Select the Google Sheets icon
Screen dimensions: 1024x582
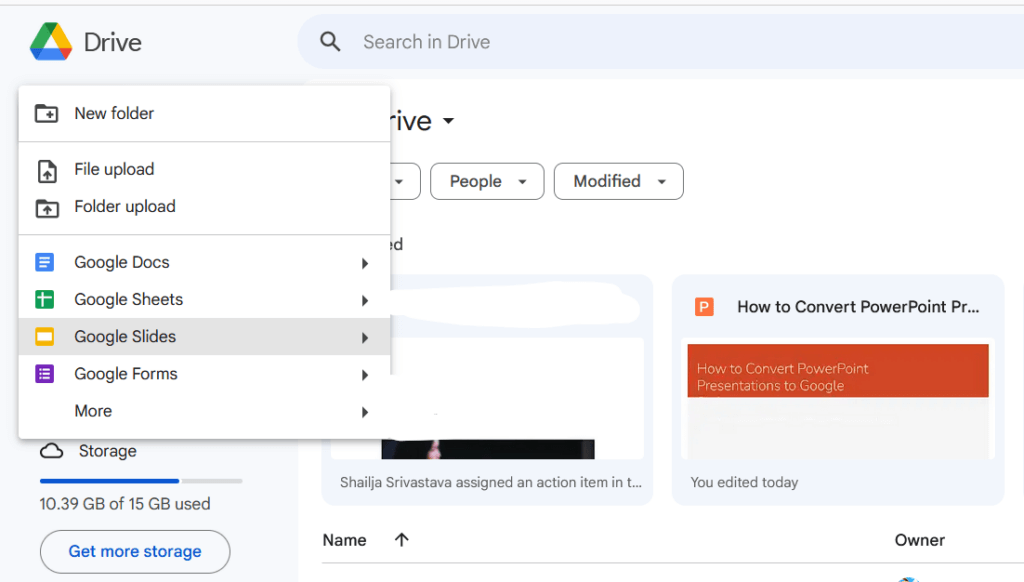click(x=44, y=299)
